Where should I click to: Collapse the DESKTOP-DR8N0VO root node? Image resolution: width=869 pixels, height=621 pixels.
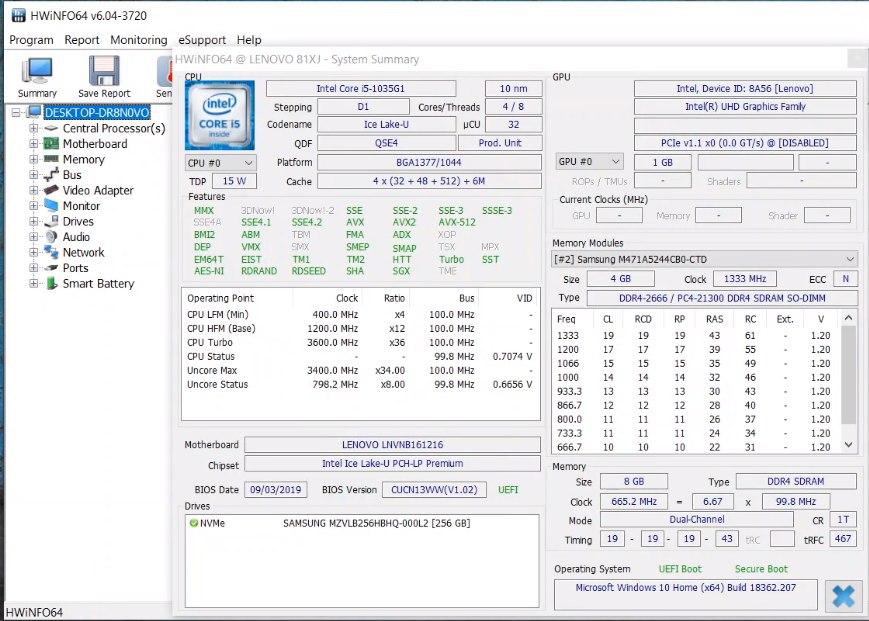tap(16, 112)
